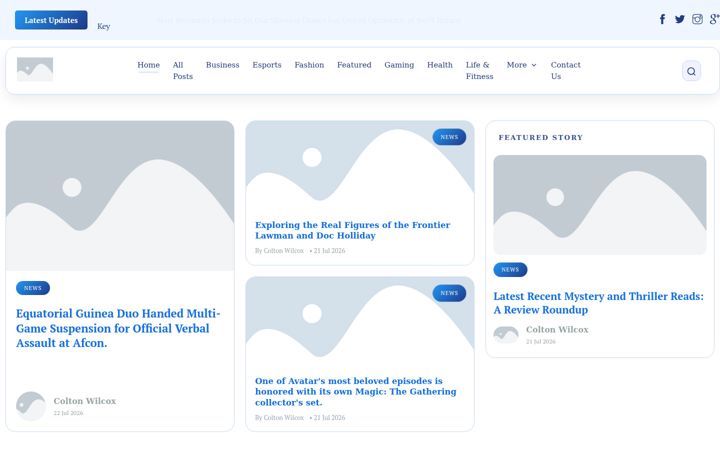Open the Health category
Viewport: 720px width, 450px height.
(439, 65)
